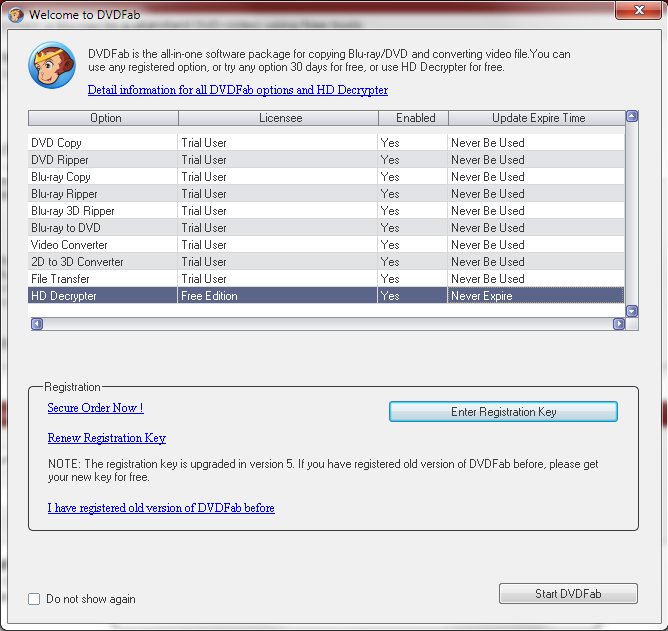Click the Option column header
The width and height of the screenshot is (668, 631).
tap(103, 118)
